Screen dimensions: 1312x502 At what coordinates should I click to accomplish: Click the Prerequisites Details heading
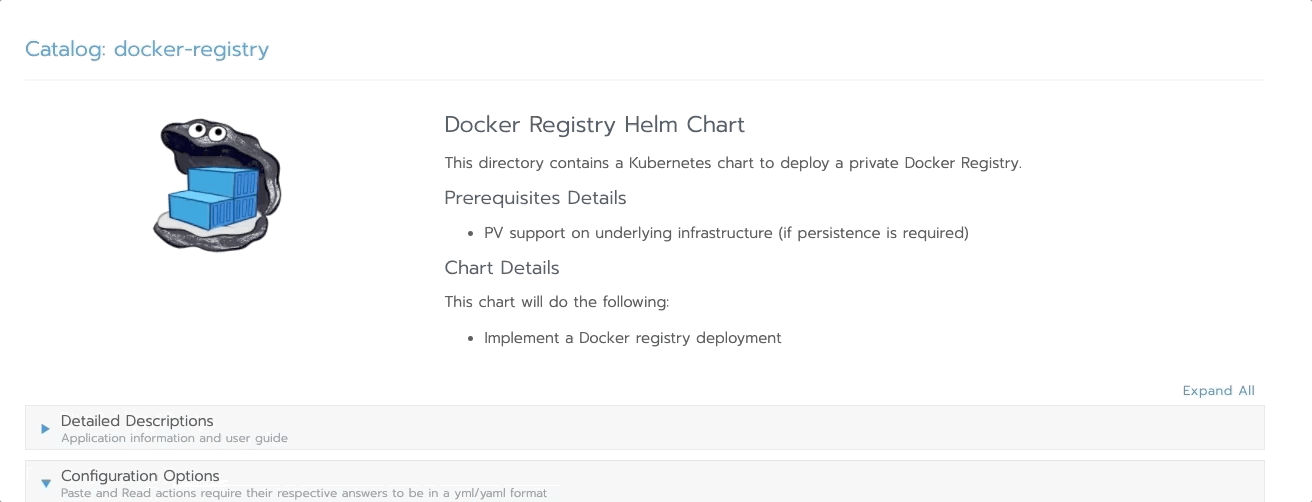[535, 198]
